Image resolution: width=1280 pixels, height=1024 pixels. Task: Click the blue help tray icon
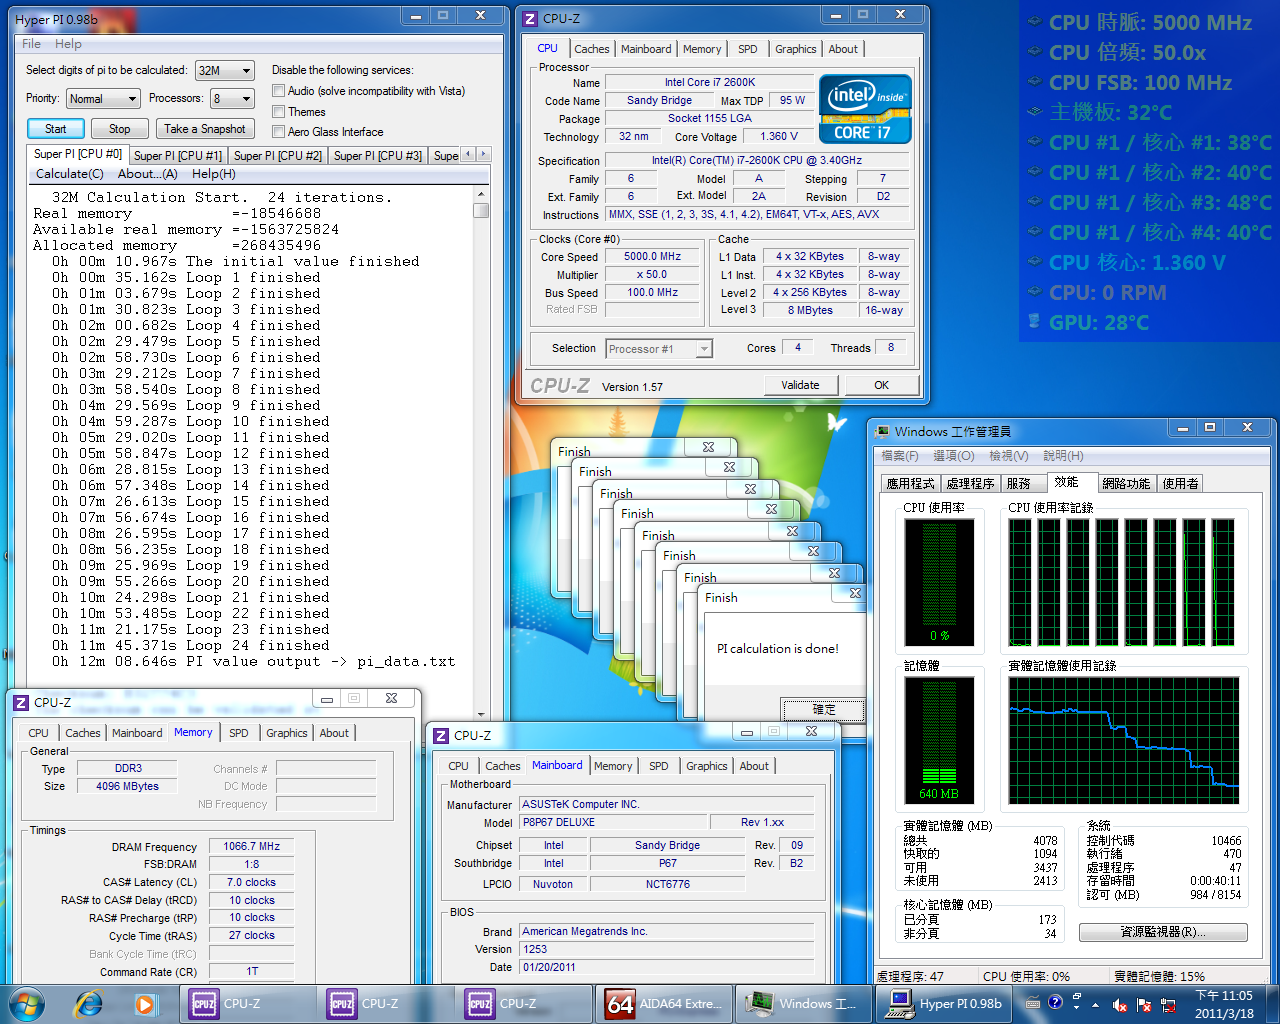(x=1055, y=1002)
